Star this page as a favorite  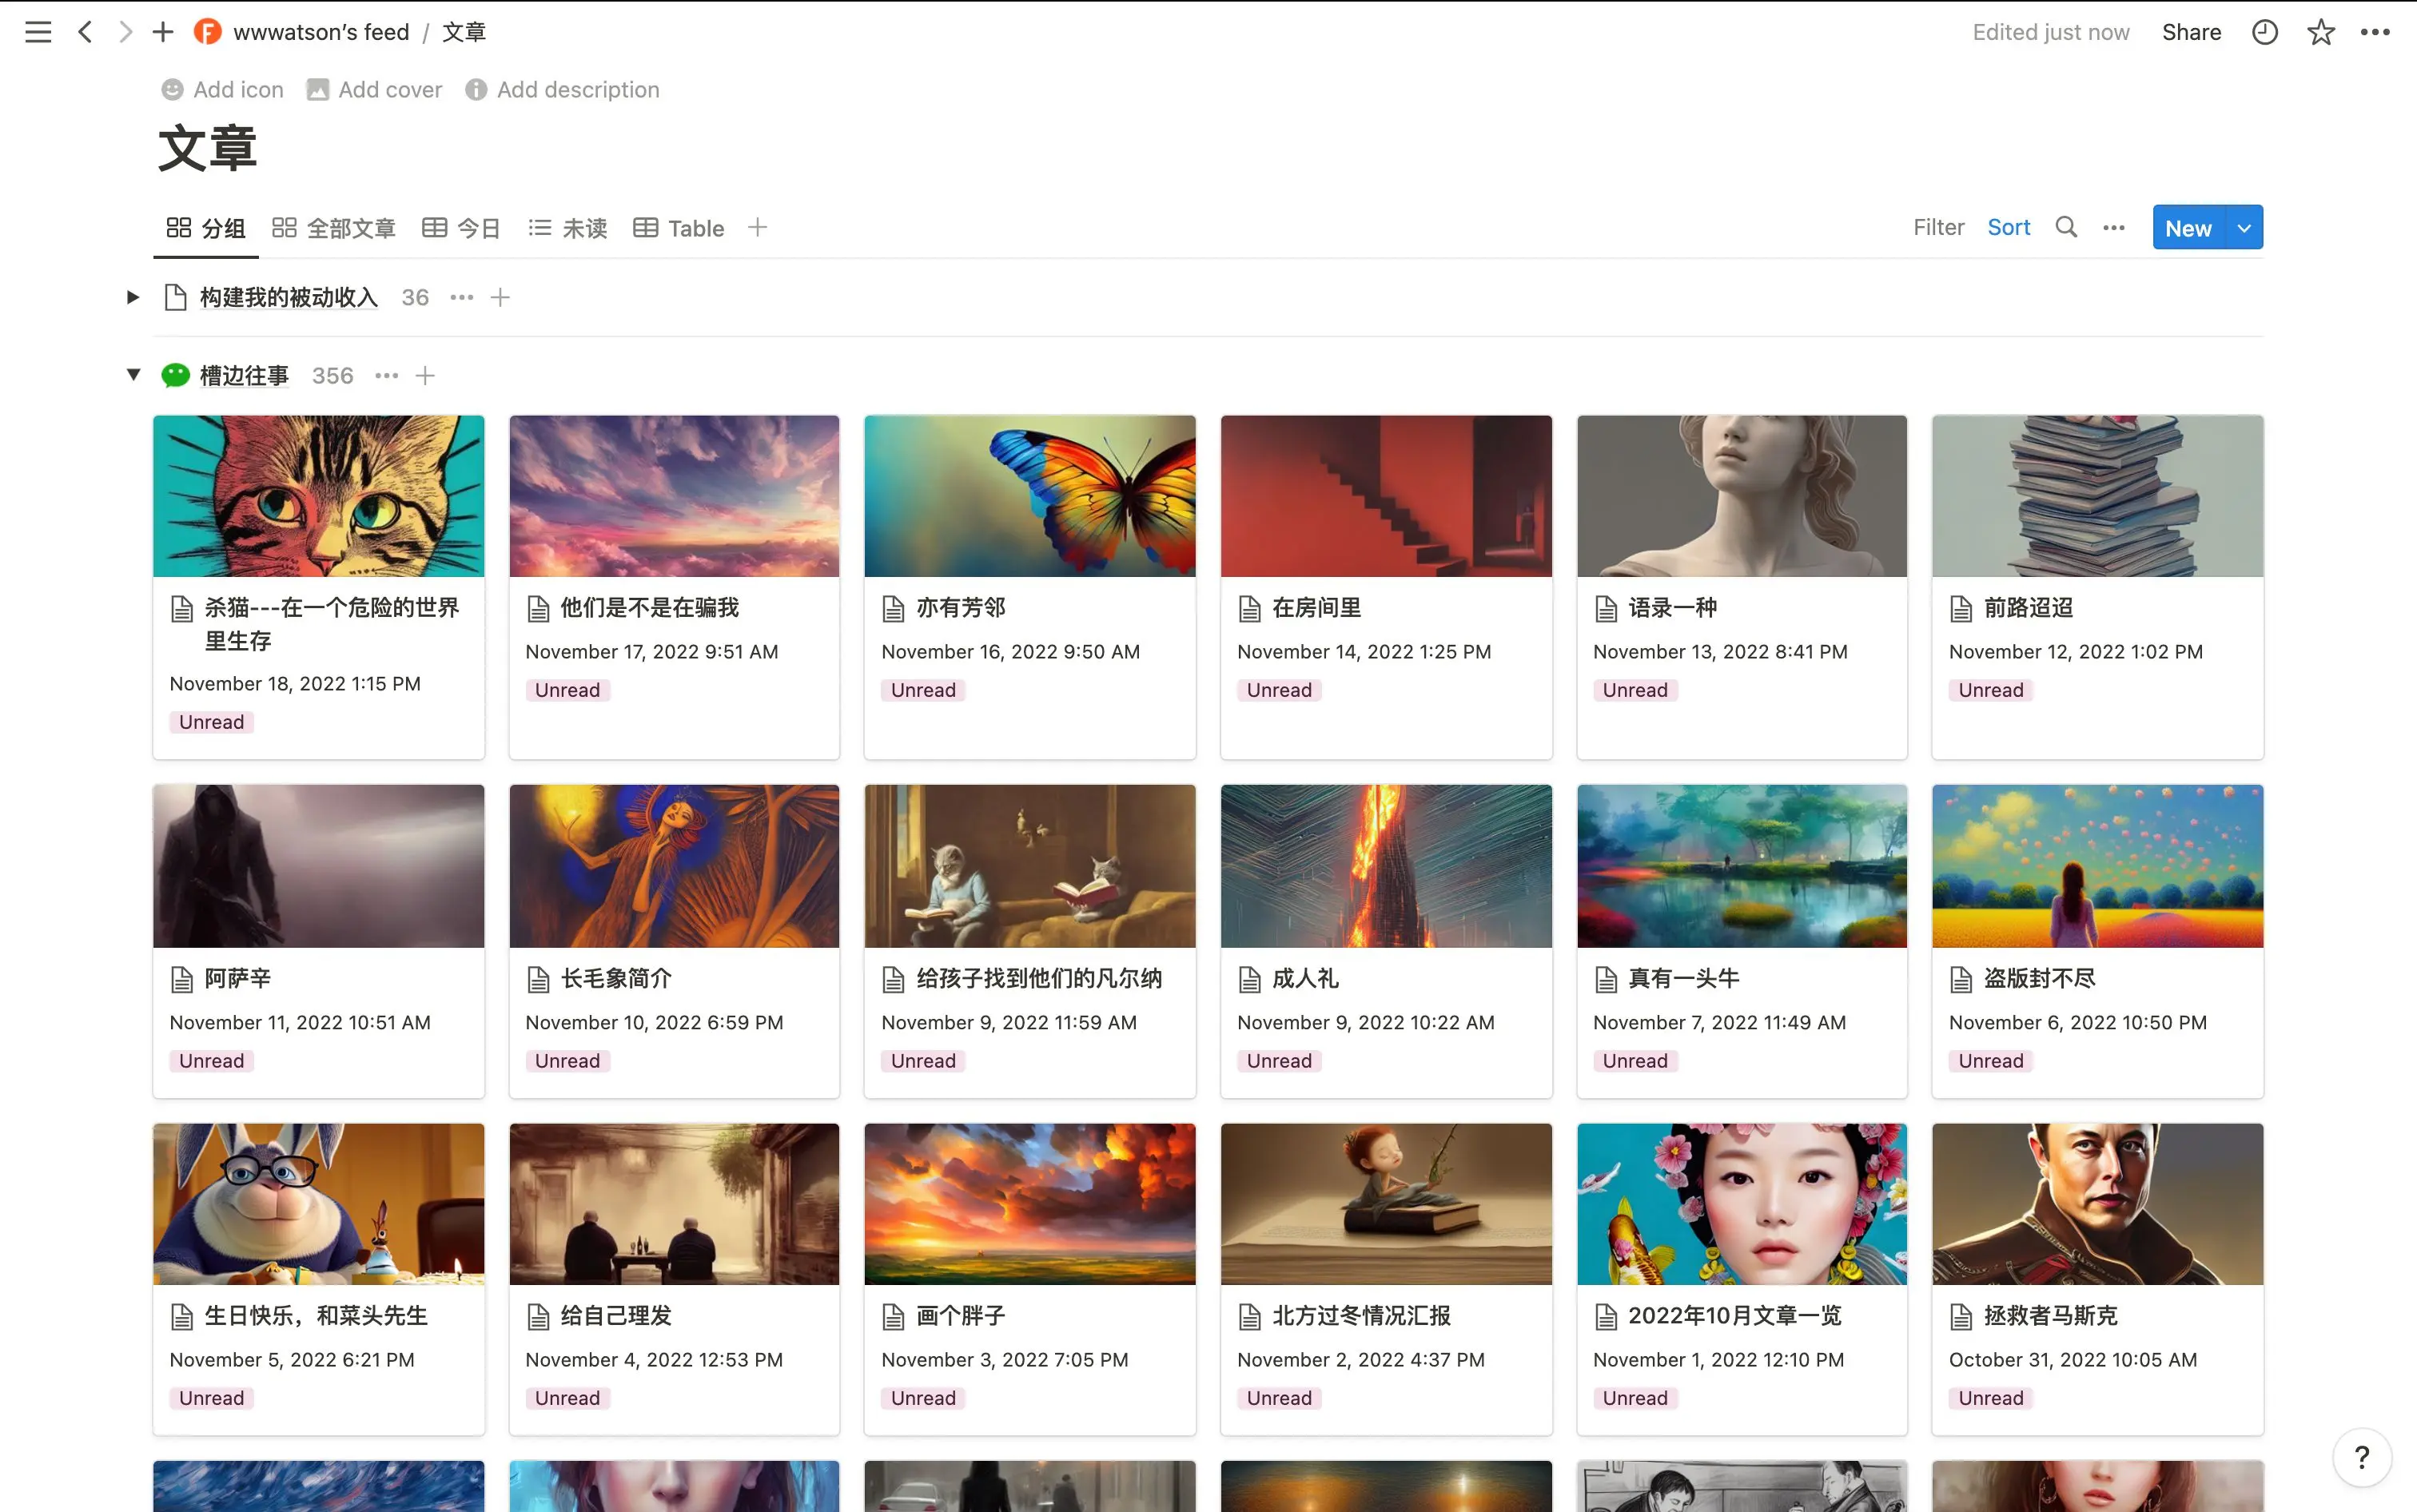click(x=2320, y=32)
